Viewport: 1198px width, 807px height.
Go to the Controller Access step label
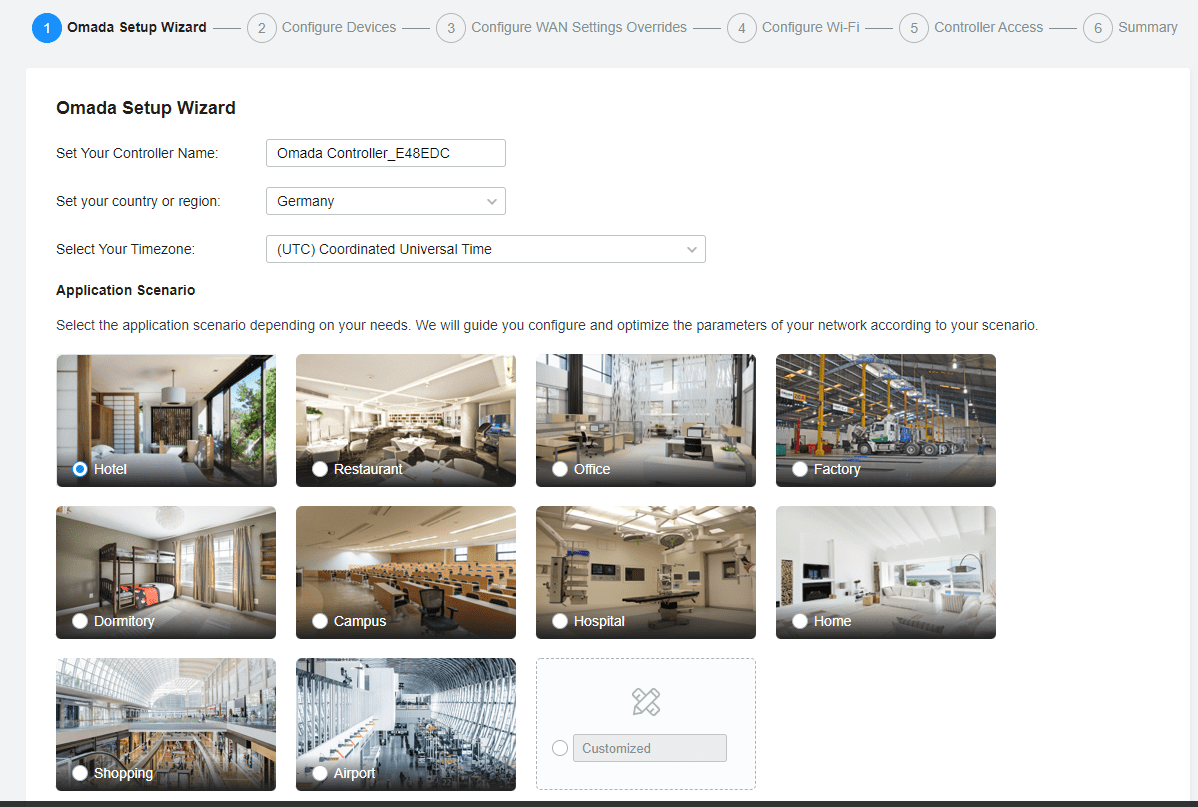[988, 28]
